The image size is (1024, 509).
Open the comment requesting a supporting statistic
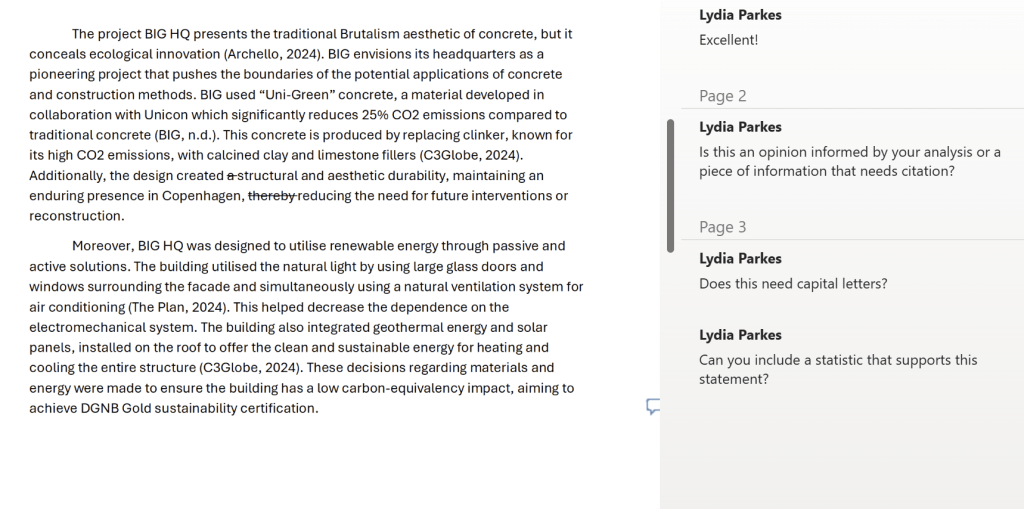pos(838,369)
